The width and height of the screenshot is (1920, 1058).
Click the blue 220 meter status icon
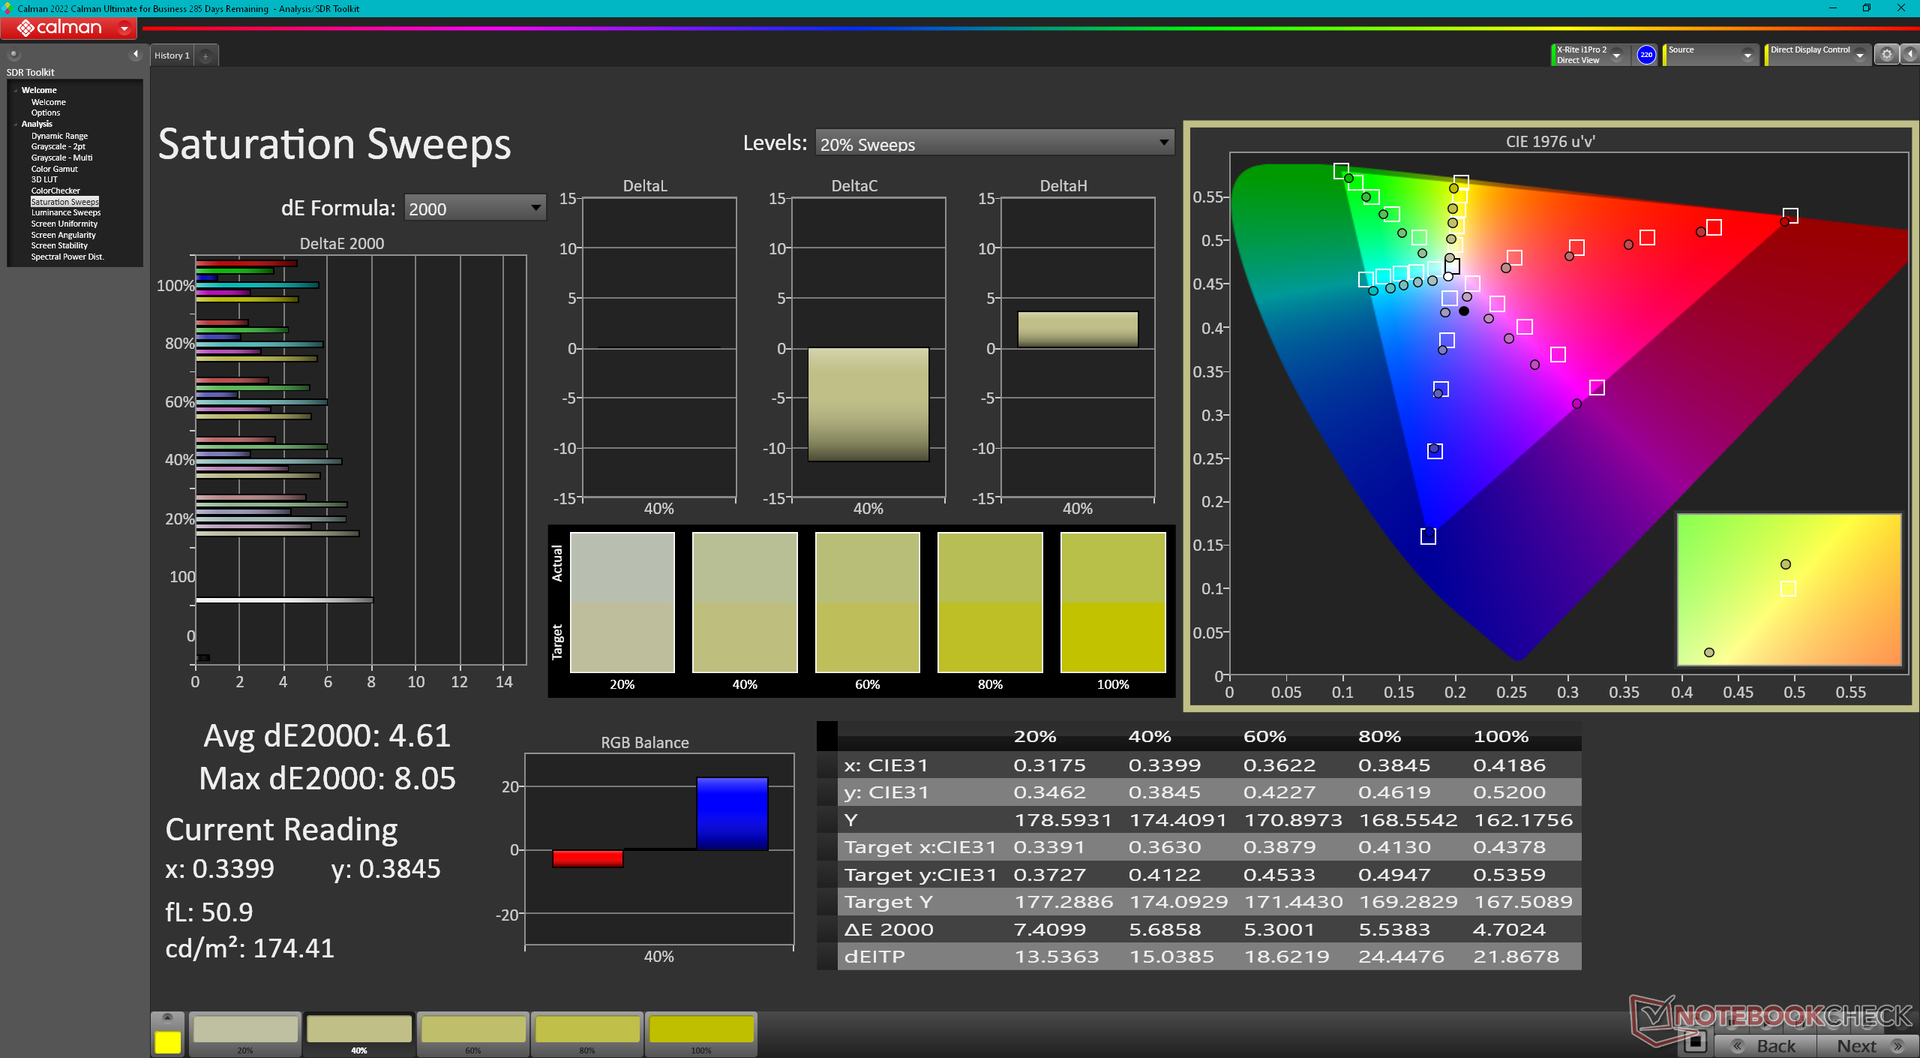point(1646,55)
